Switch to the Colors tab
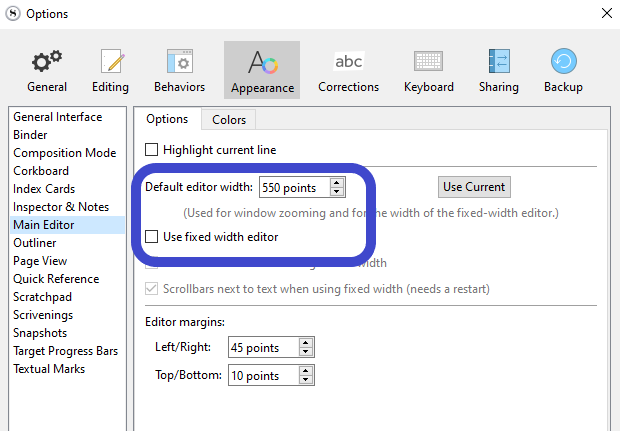620x431 pixels. coord(229,120)
